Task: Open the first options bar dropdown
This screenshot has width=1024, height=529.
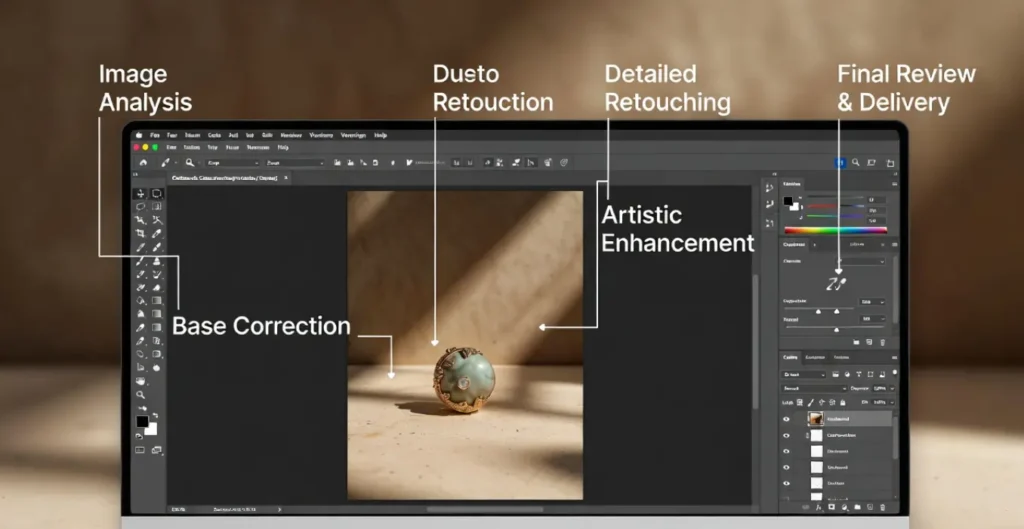Action: (232, 163)
